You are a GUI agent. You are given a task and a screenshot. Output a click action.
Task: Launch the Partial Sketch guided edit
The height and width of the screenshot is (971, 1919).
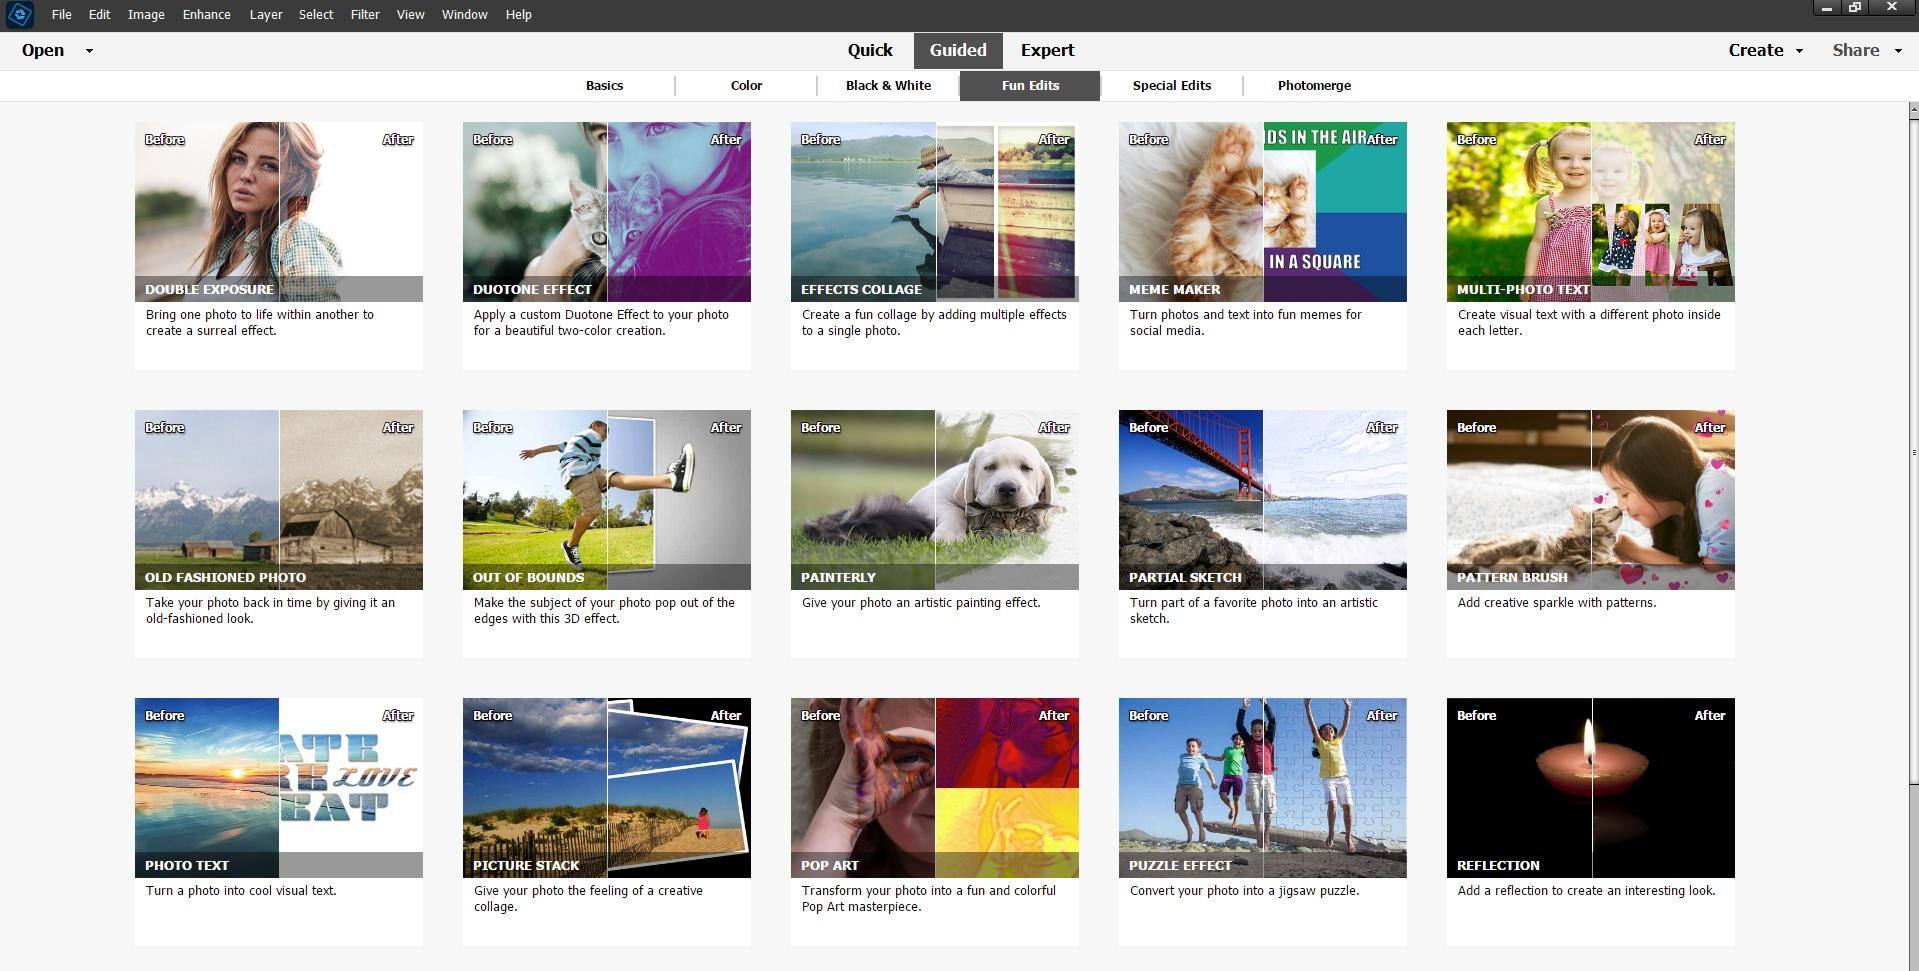pyautogui.click(x=1262, y=500)
